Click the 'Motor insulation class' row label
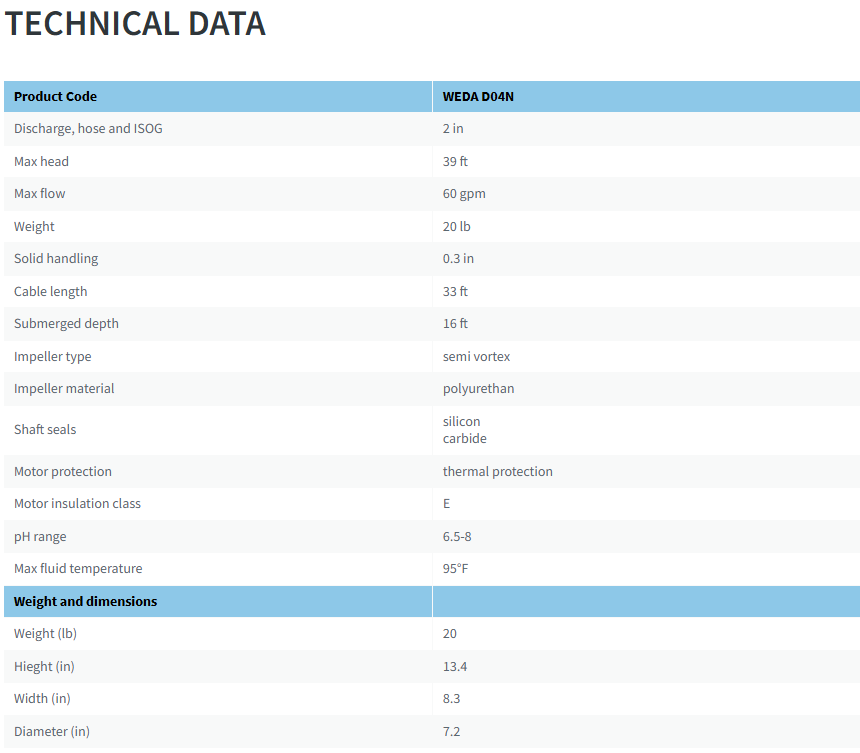Screen dimensions: 860x753 coord(77,503)
